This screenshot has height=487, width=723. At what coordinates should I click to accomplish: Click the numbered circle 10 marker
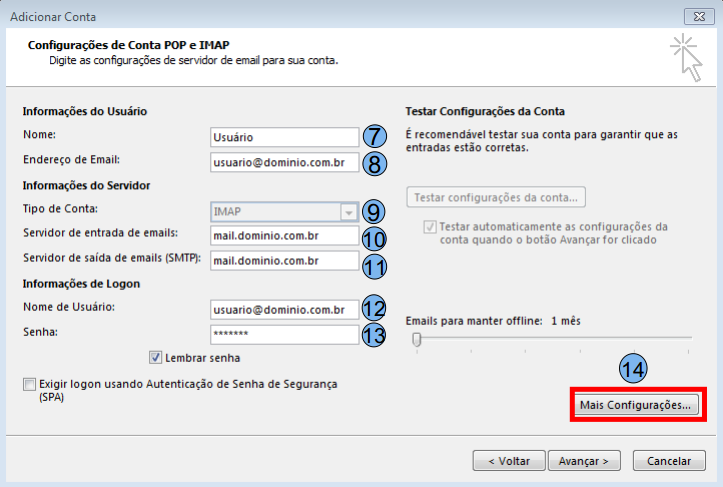tap(373, 238)
